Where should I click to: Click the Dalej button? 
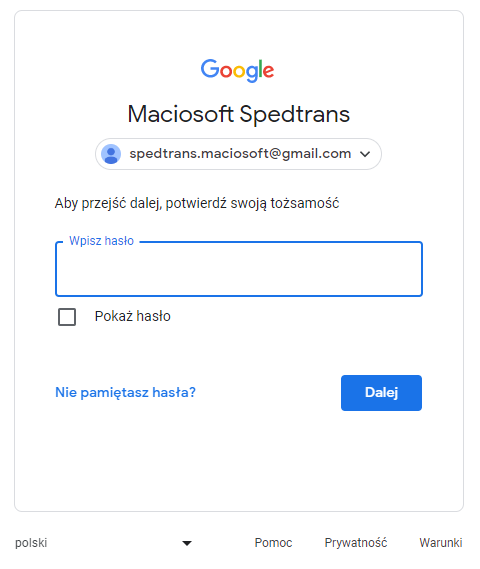click(381, 393)
